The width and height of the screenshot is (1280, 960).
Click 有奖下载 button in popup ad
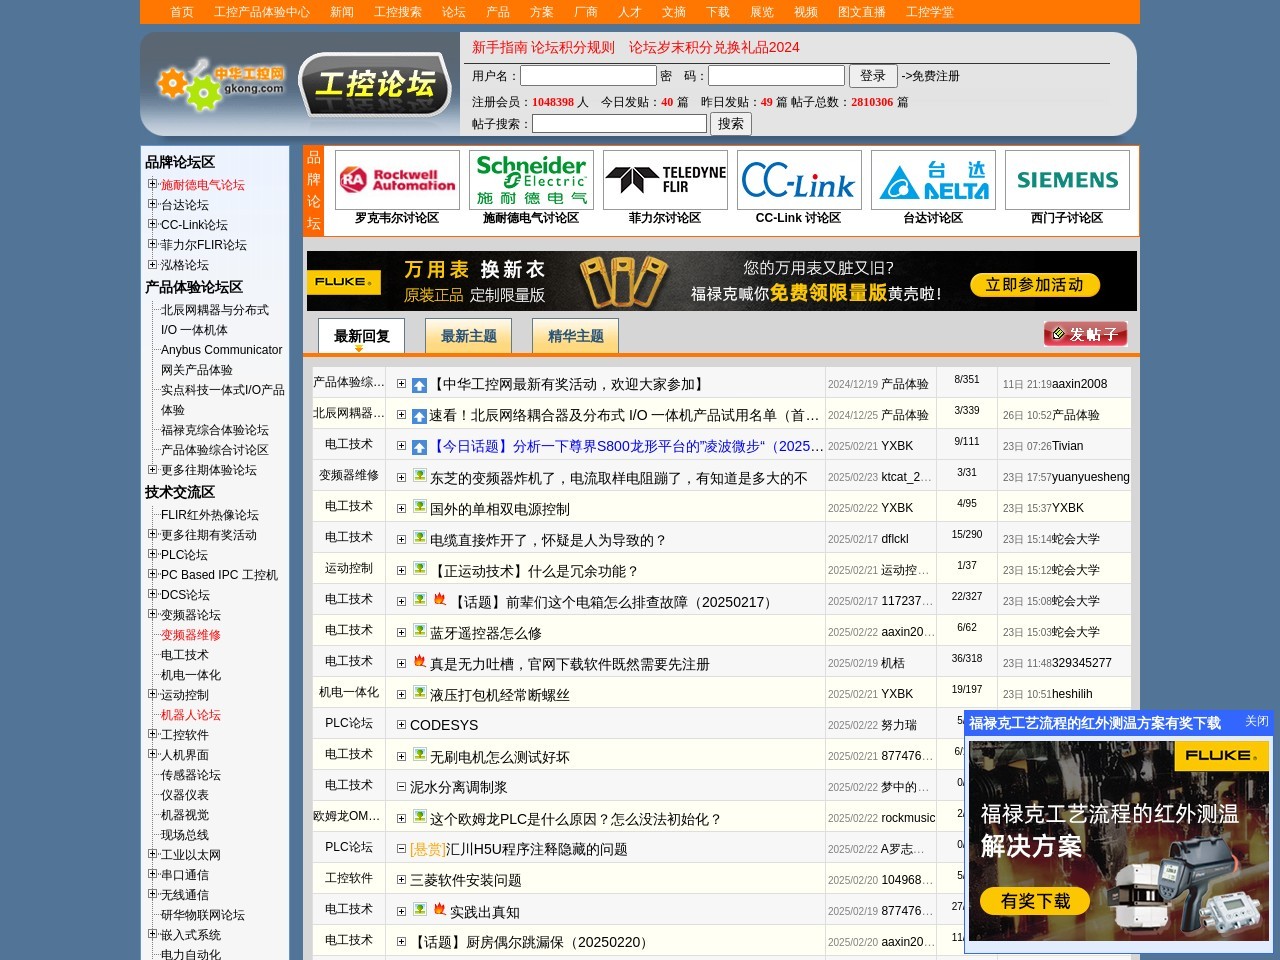[x=1035, y=901]
